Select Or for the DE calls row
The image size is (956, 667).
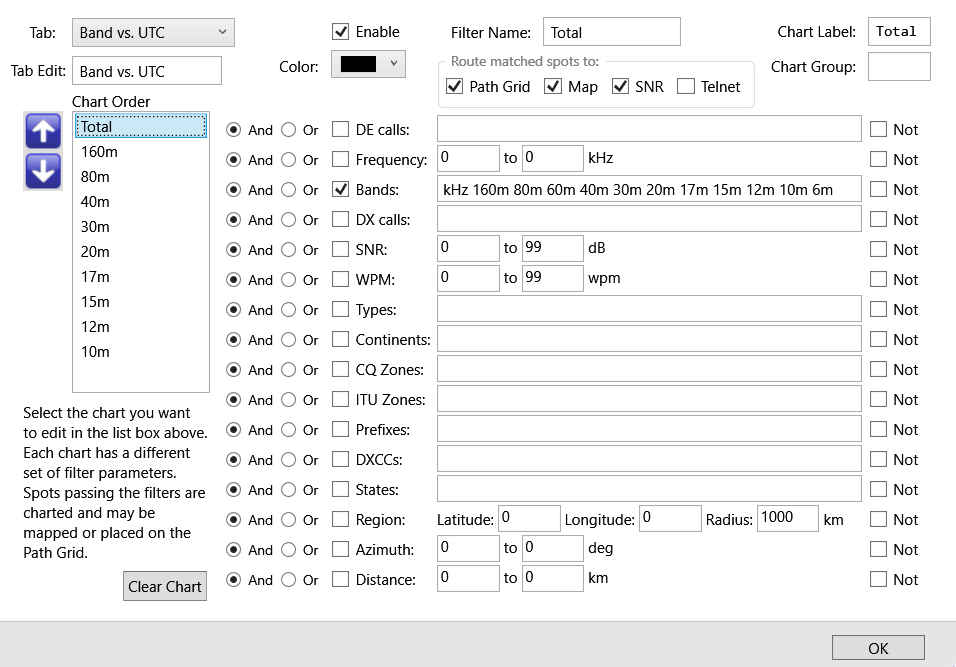point(288,130)
